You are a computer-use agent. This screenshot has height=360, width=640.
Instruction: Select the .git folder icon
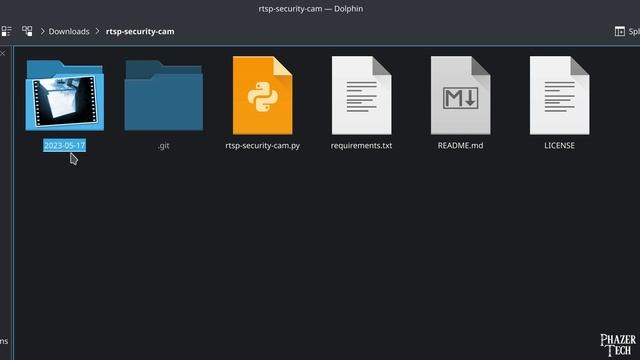[163, 95]
